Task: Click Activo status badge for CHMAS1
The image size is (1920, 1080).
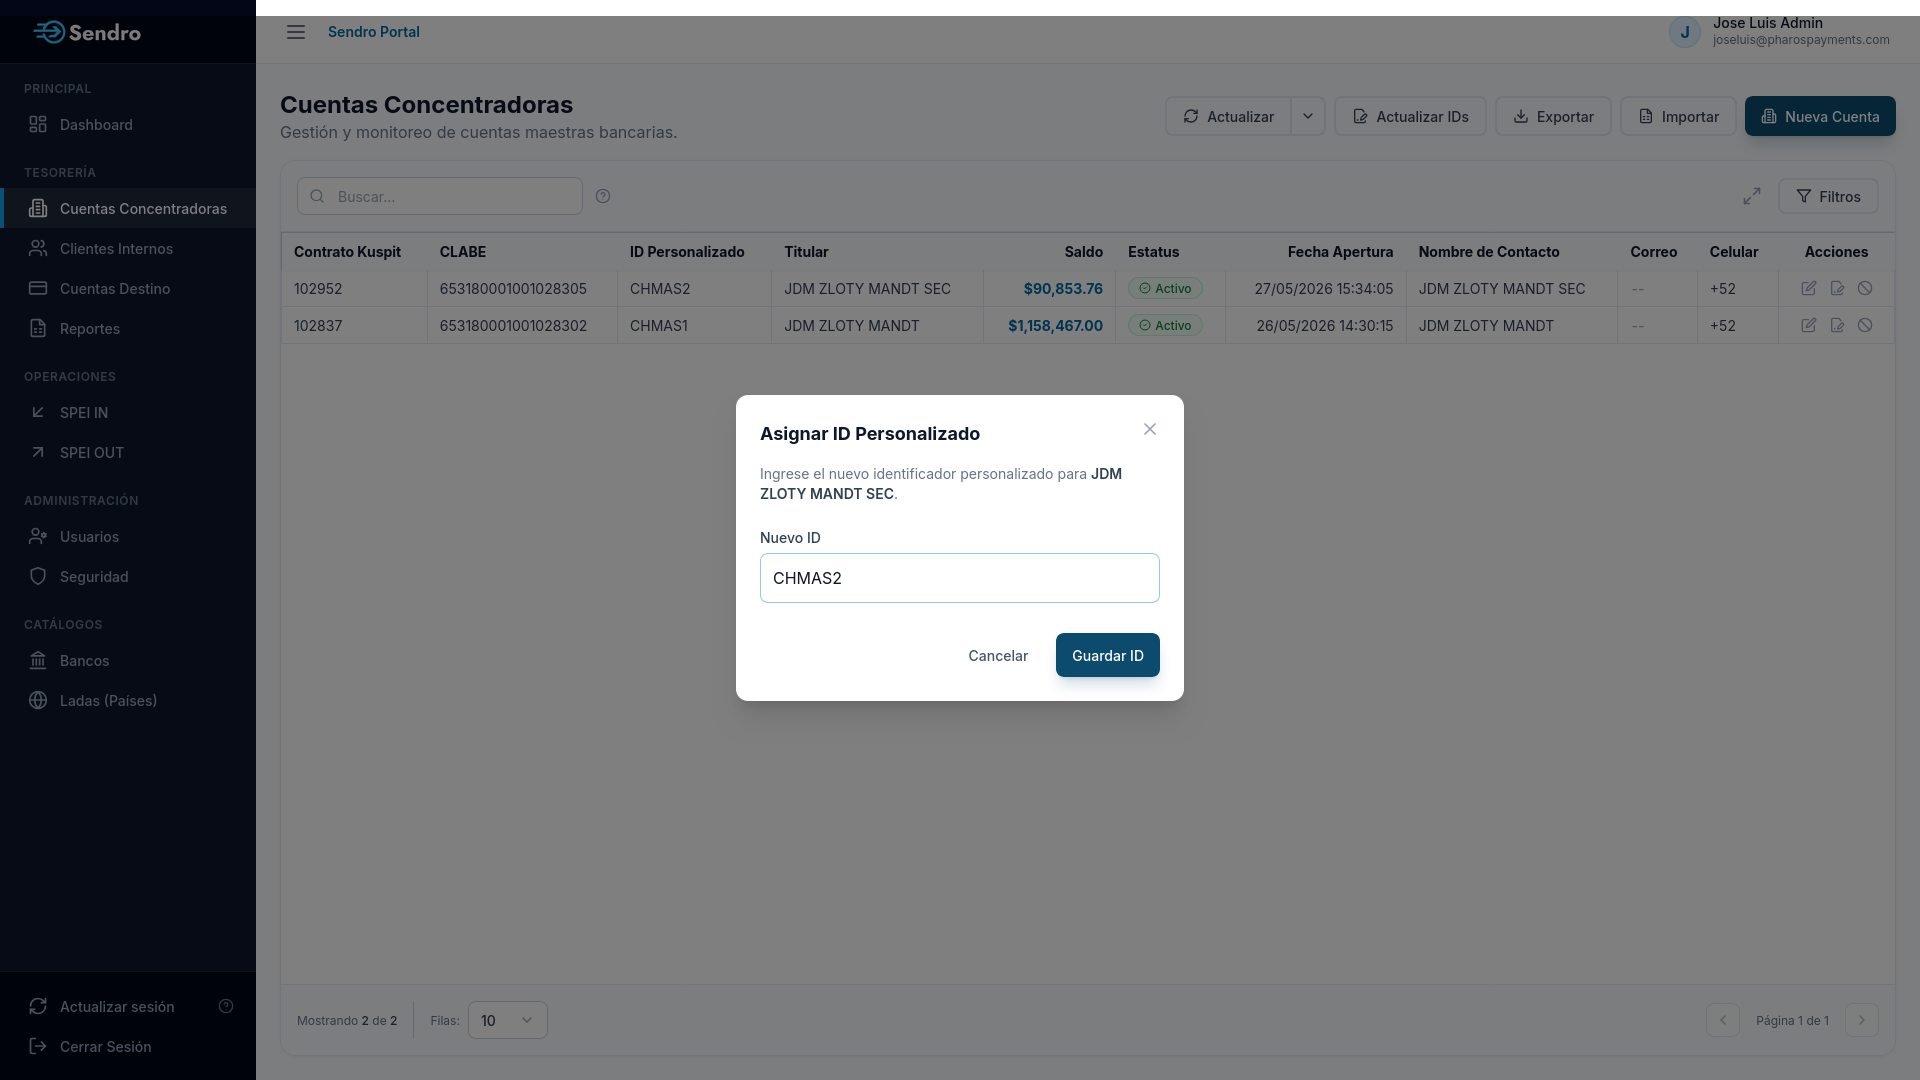Action: pos(1165,325)
